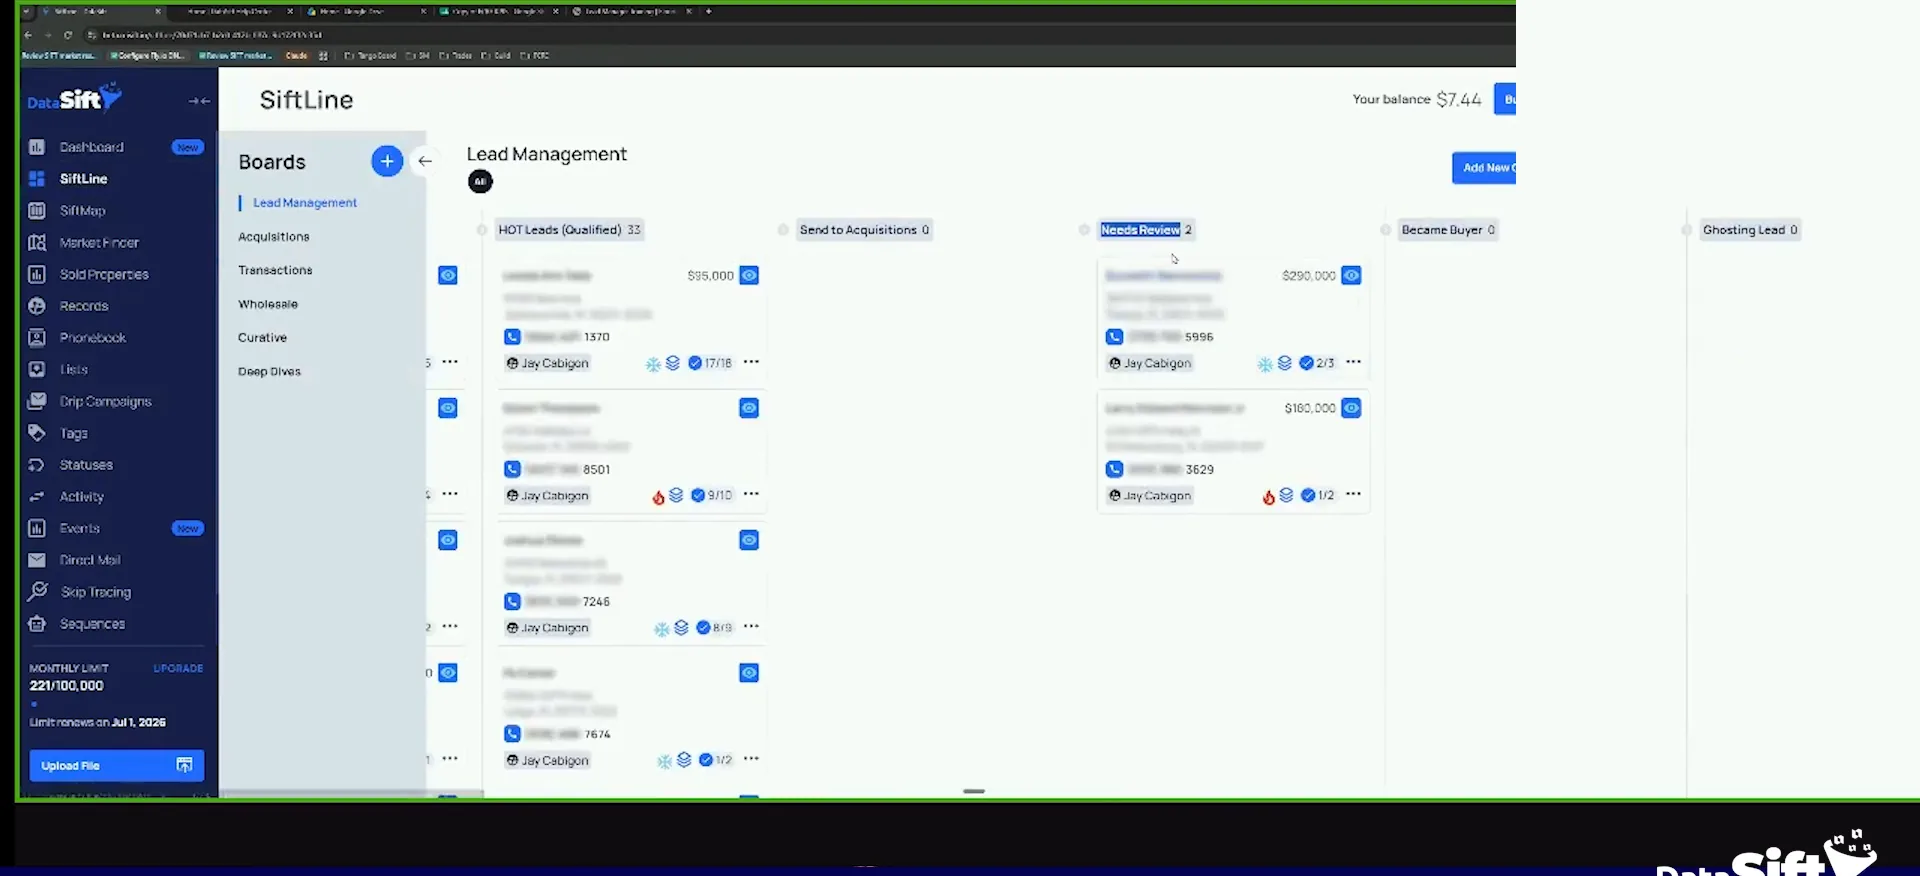The height and width of the screenshot is (876, 1920).
Task: Add a new board with plus button
Action: coord(387,161)
